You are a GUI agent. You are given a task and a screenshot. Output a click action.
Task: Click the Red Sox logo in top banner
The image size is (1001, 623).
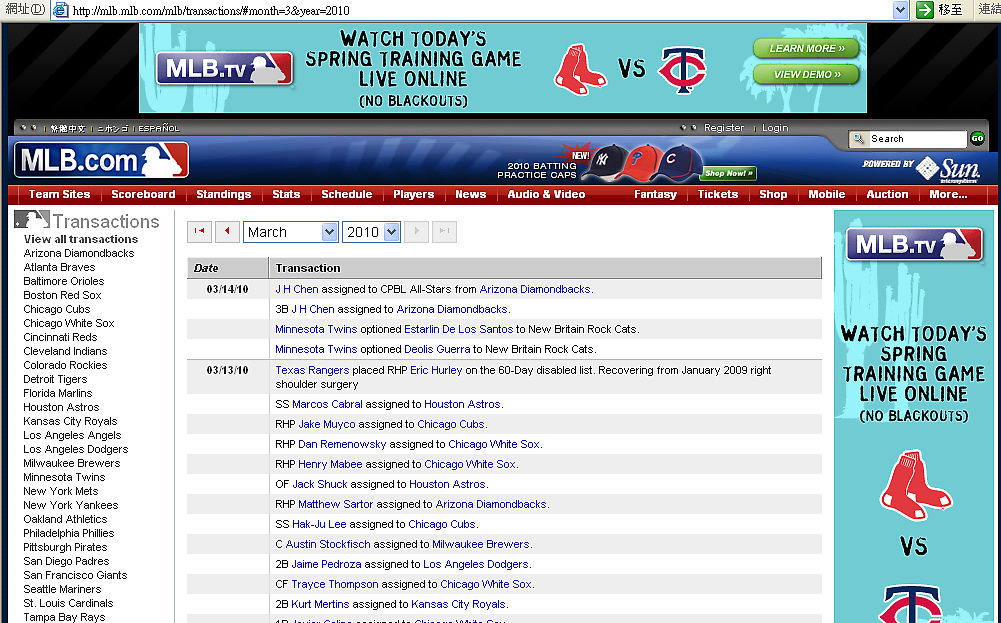point(579,70)
